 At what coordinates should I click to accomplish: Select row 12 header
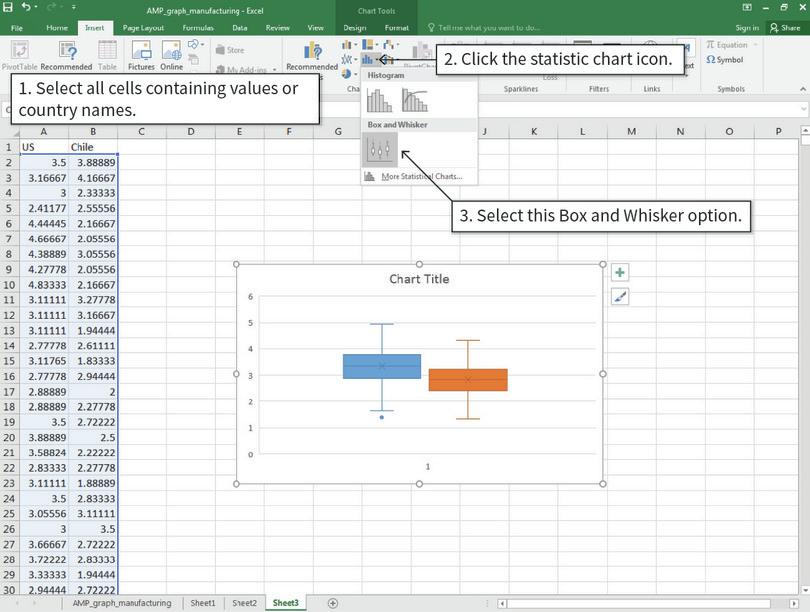(9, 315)
